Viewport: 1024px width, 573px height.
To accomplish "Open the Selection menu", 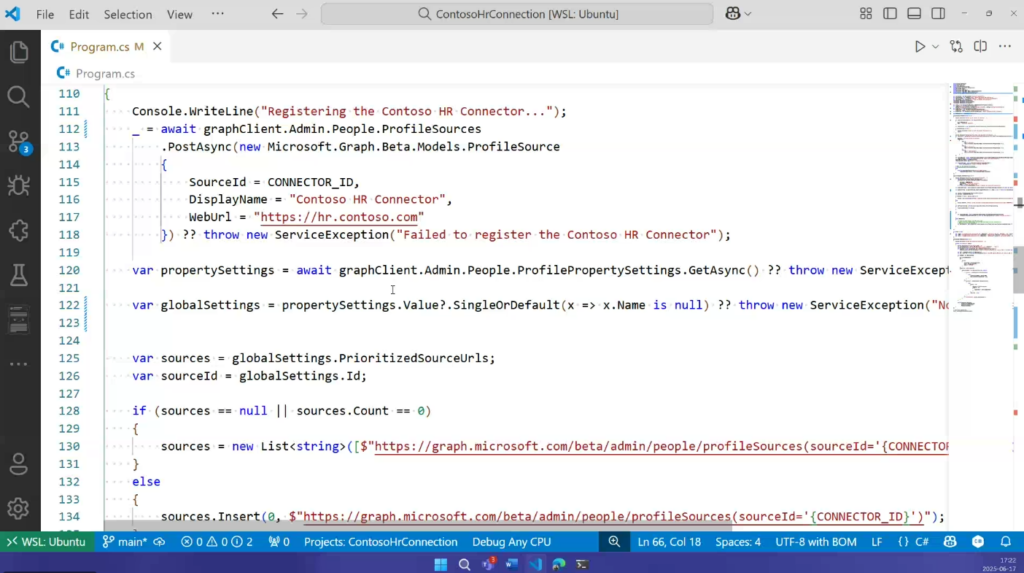I will click(x=128, y=14).
